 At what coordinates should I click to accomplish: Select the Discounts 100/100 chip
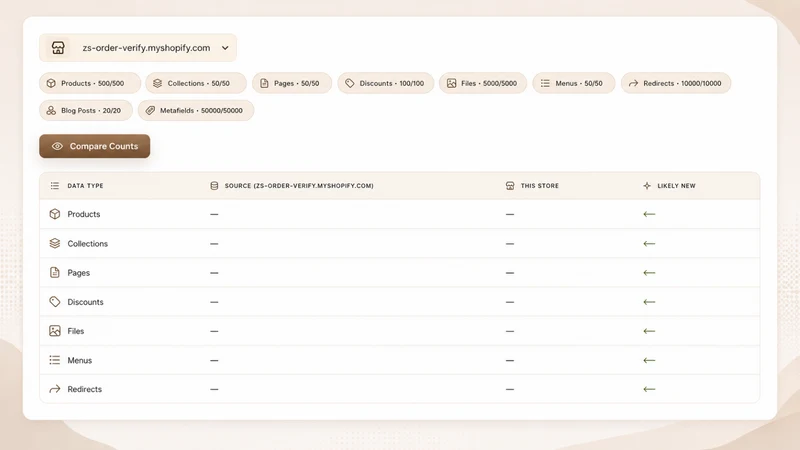(386, 83)
